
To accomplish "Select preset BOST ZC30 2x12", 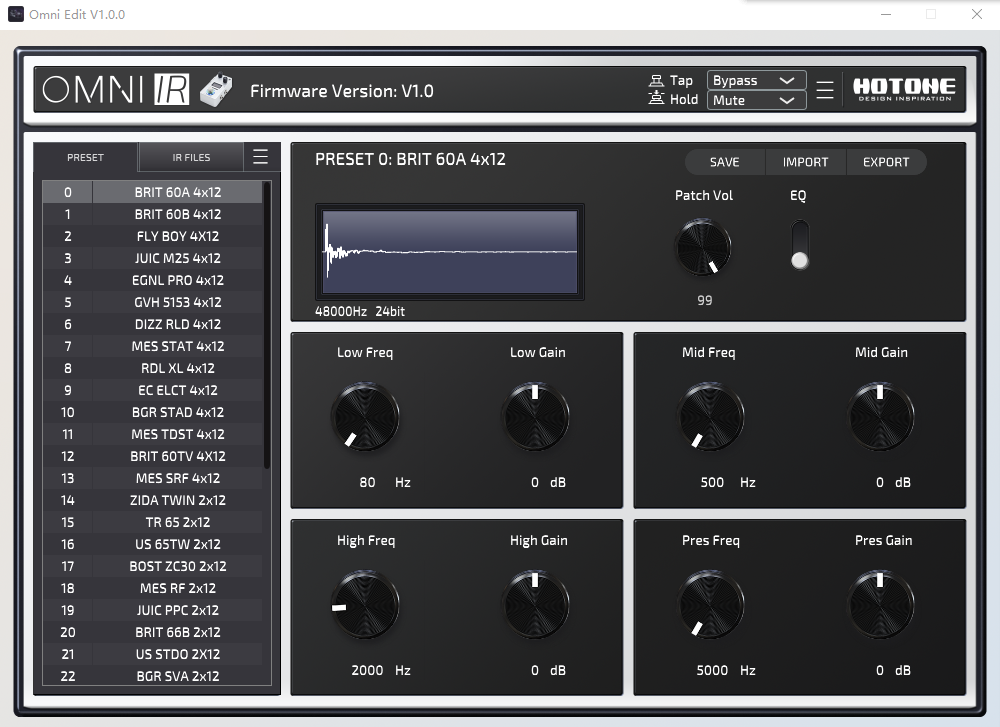I will 152,566.
